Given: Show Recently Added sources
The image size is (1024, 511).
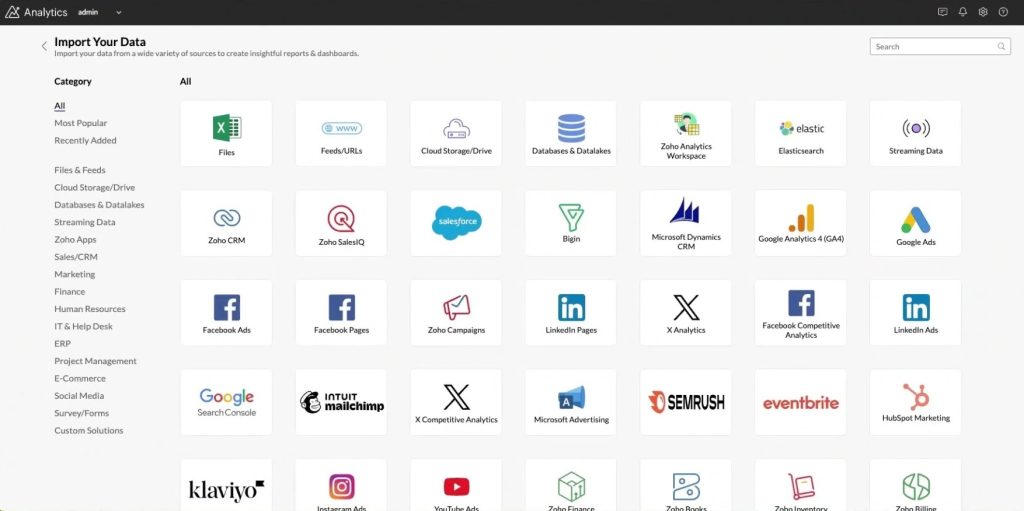Looking at the screenshot, I should [86, 140].
